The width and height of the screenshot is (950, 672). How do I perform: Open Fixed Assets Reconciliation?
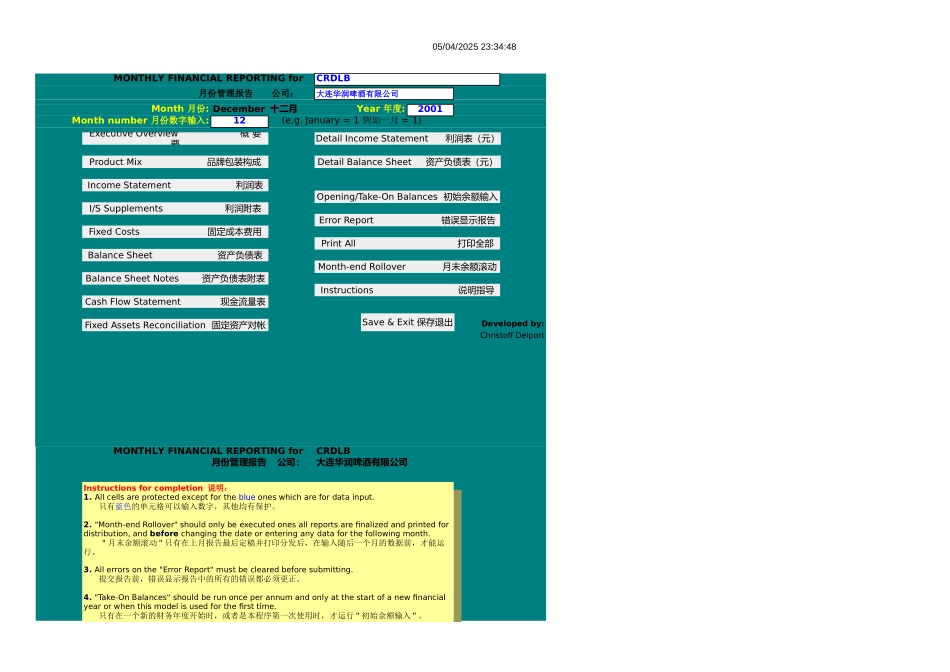(175, 325)
